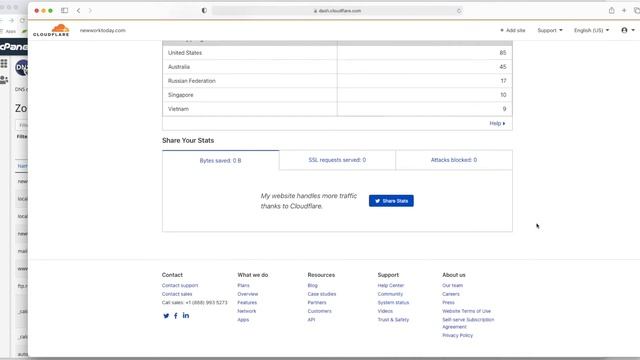Open a new tab with plus icon
Image resolution: width=640 pixels, height=360 pixels.
click(x=624, y=11)
